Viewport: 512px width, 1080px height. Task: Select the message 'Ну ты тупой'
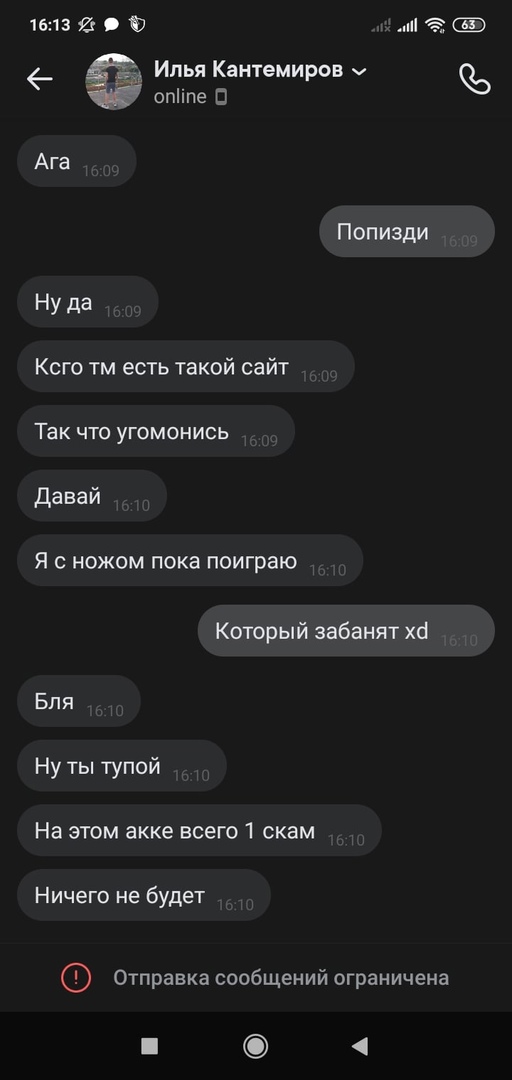[x=122, y=766]
